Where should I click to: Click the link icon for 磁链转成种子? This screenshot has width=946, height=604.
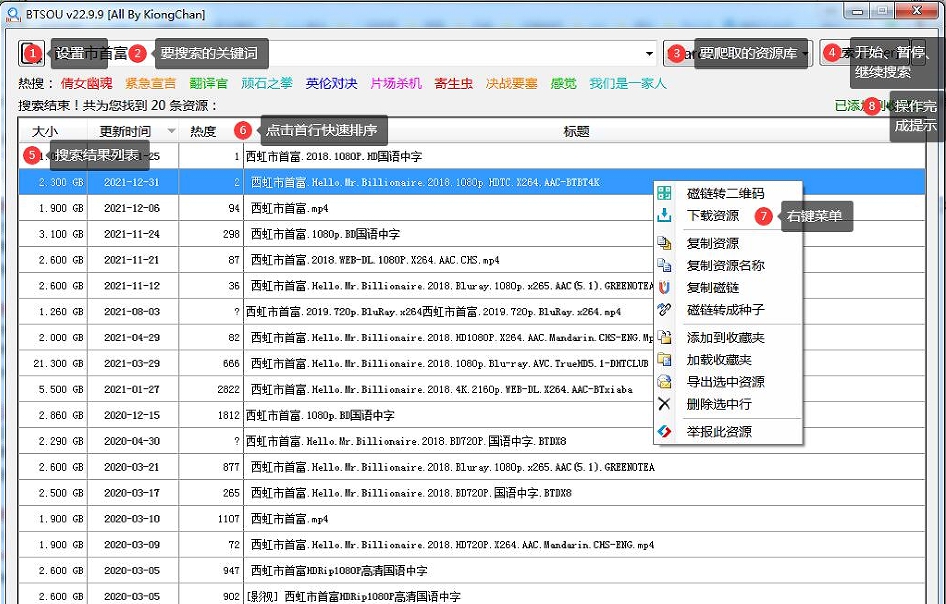pos(664,309)
